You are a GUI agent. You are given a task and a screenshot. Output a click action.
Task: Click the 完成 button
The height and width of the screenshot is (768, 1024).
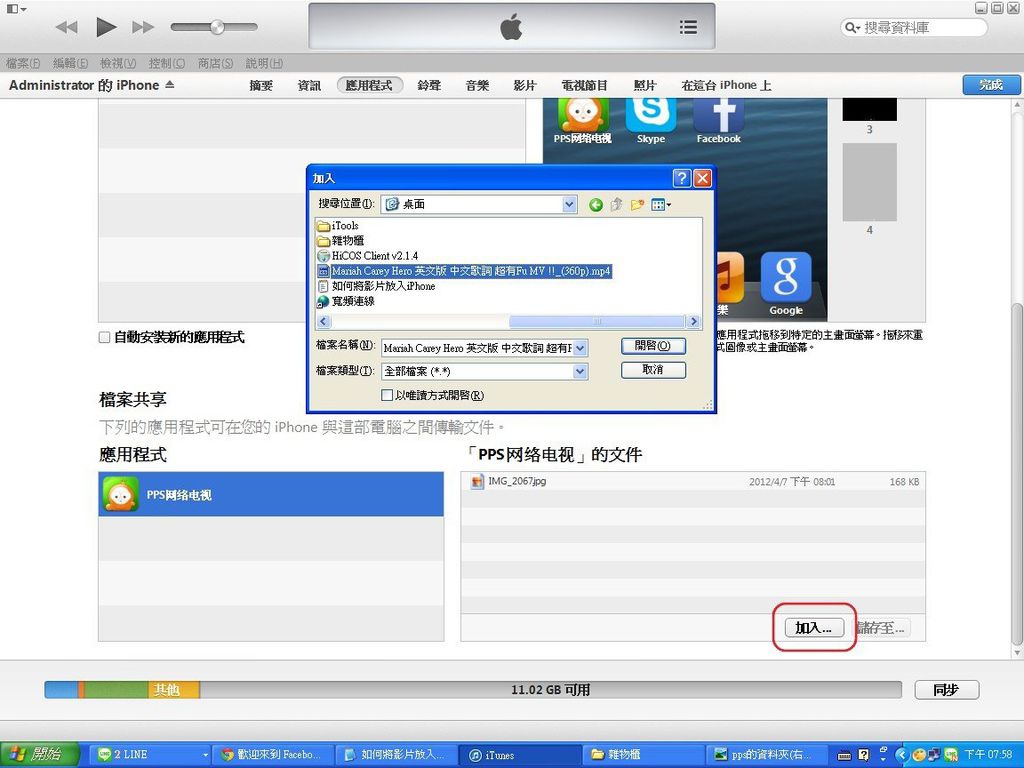coord(991,84)
